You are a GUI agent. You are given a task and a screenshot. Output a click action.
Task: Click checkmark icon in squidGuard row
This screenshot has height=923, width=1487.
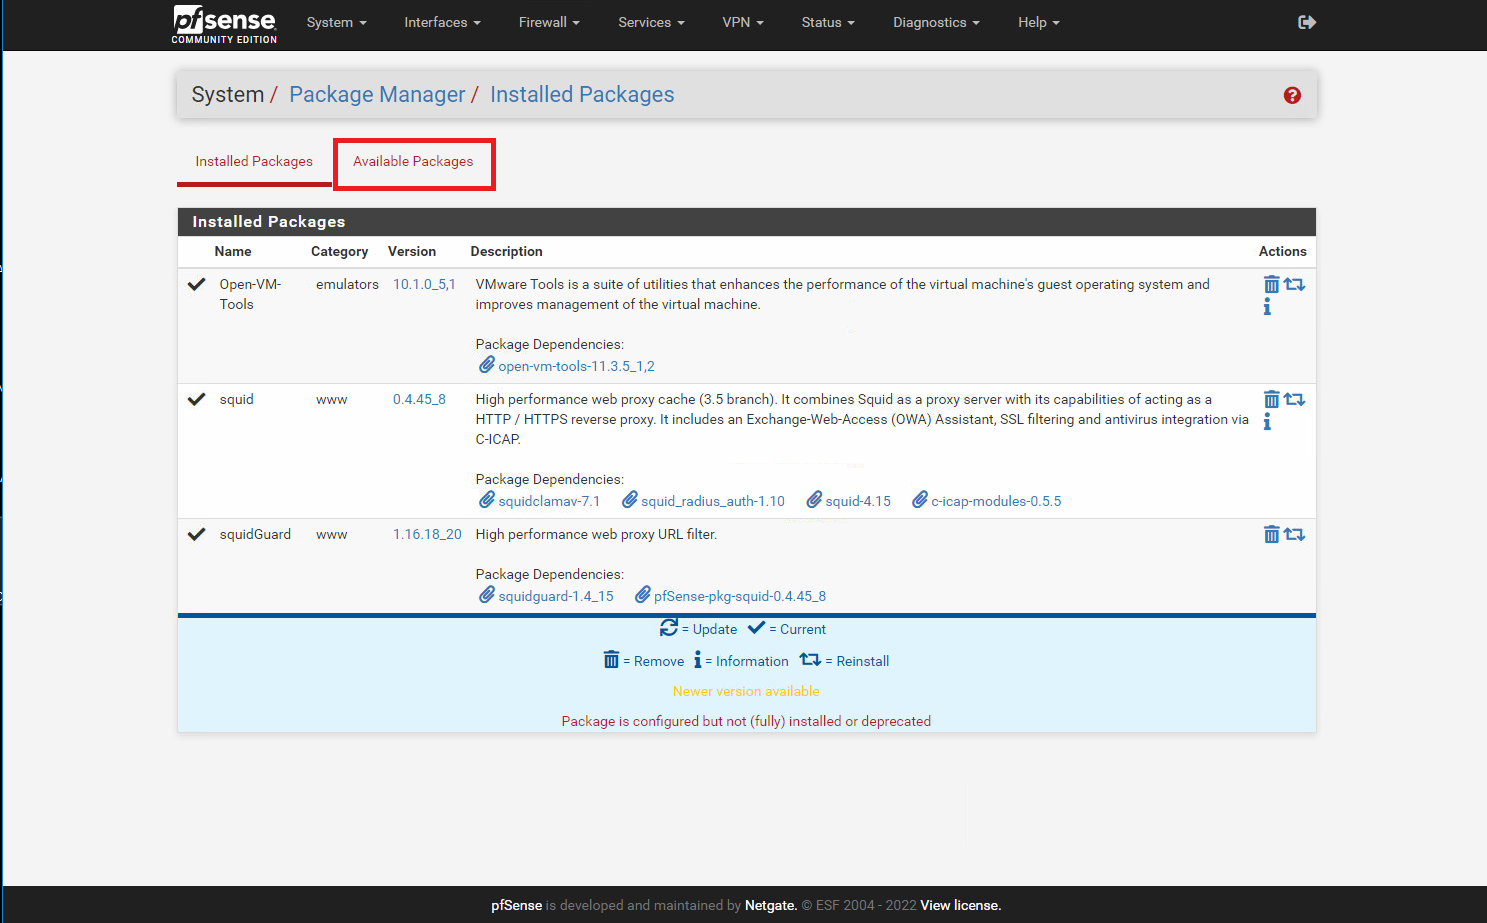pyautogui.click(x=197, y=535)
